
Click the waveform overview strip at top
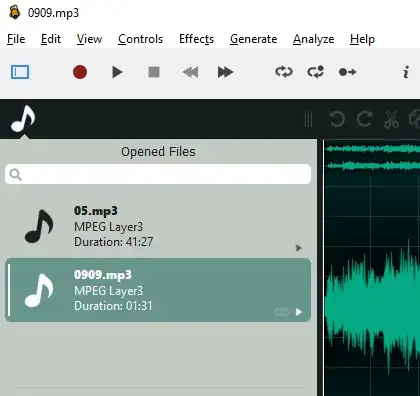[372, 157]
